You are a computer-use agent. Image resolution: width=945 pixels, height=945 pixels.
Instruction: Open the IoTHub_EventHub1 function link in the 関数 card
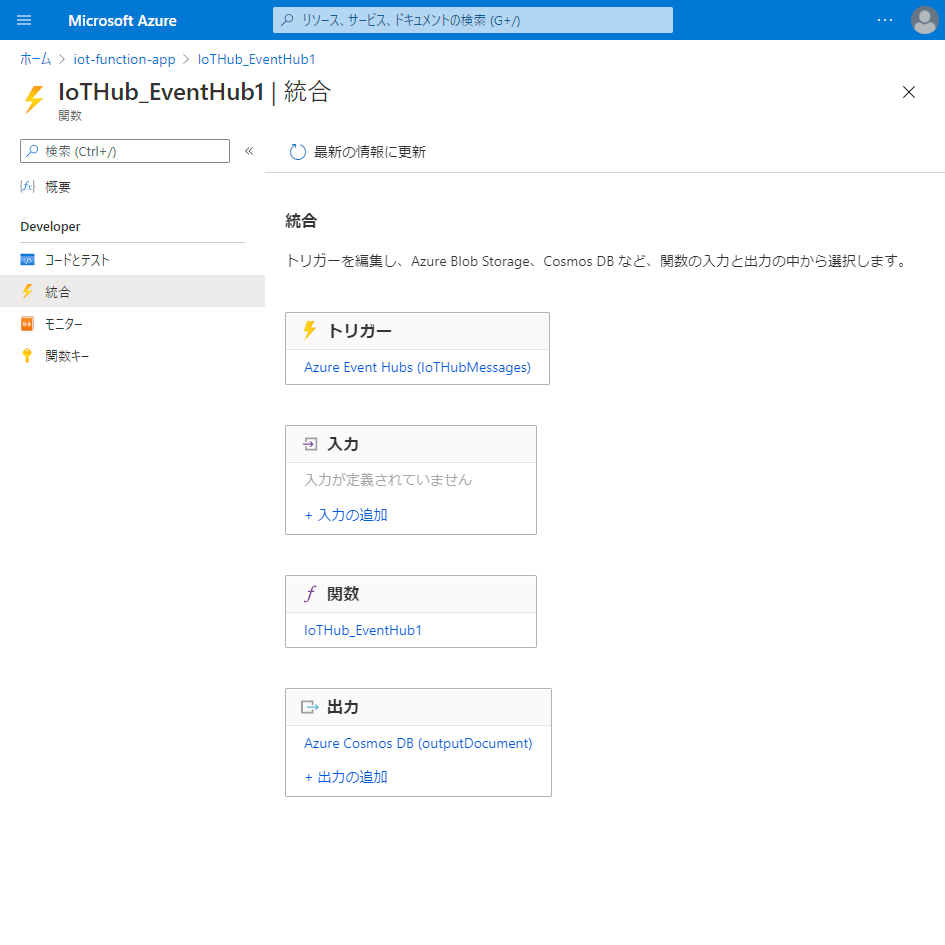pos(363,630)
